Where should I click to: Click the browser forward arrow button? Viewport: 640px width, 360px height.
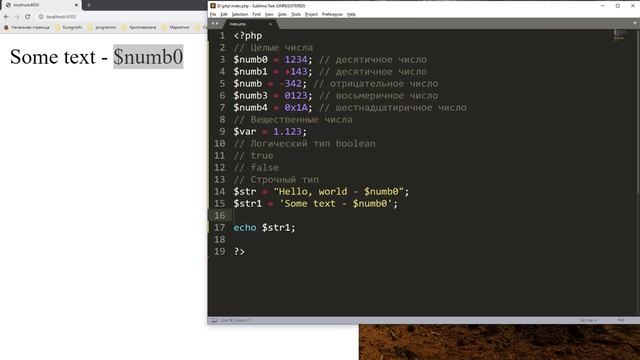point(17,17)
